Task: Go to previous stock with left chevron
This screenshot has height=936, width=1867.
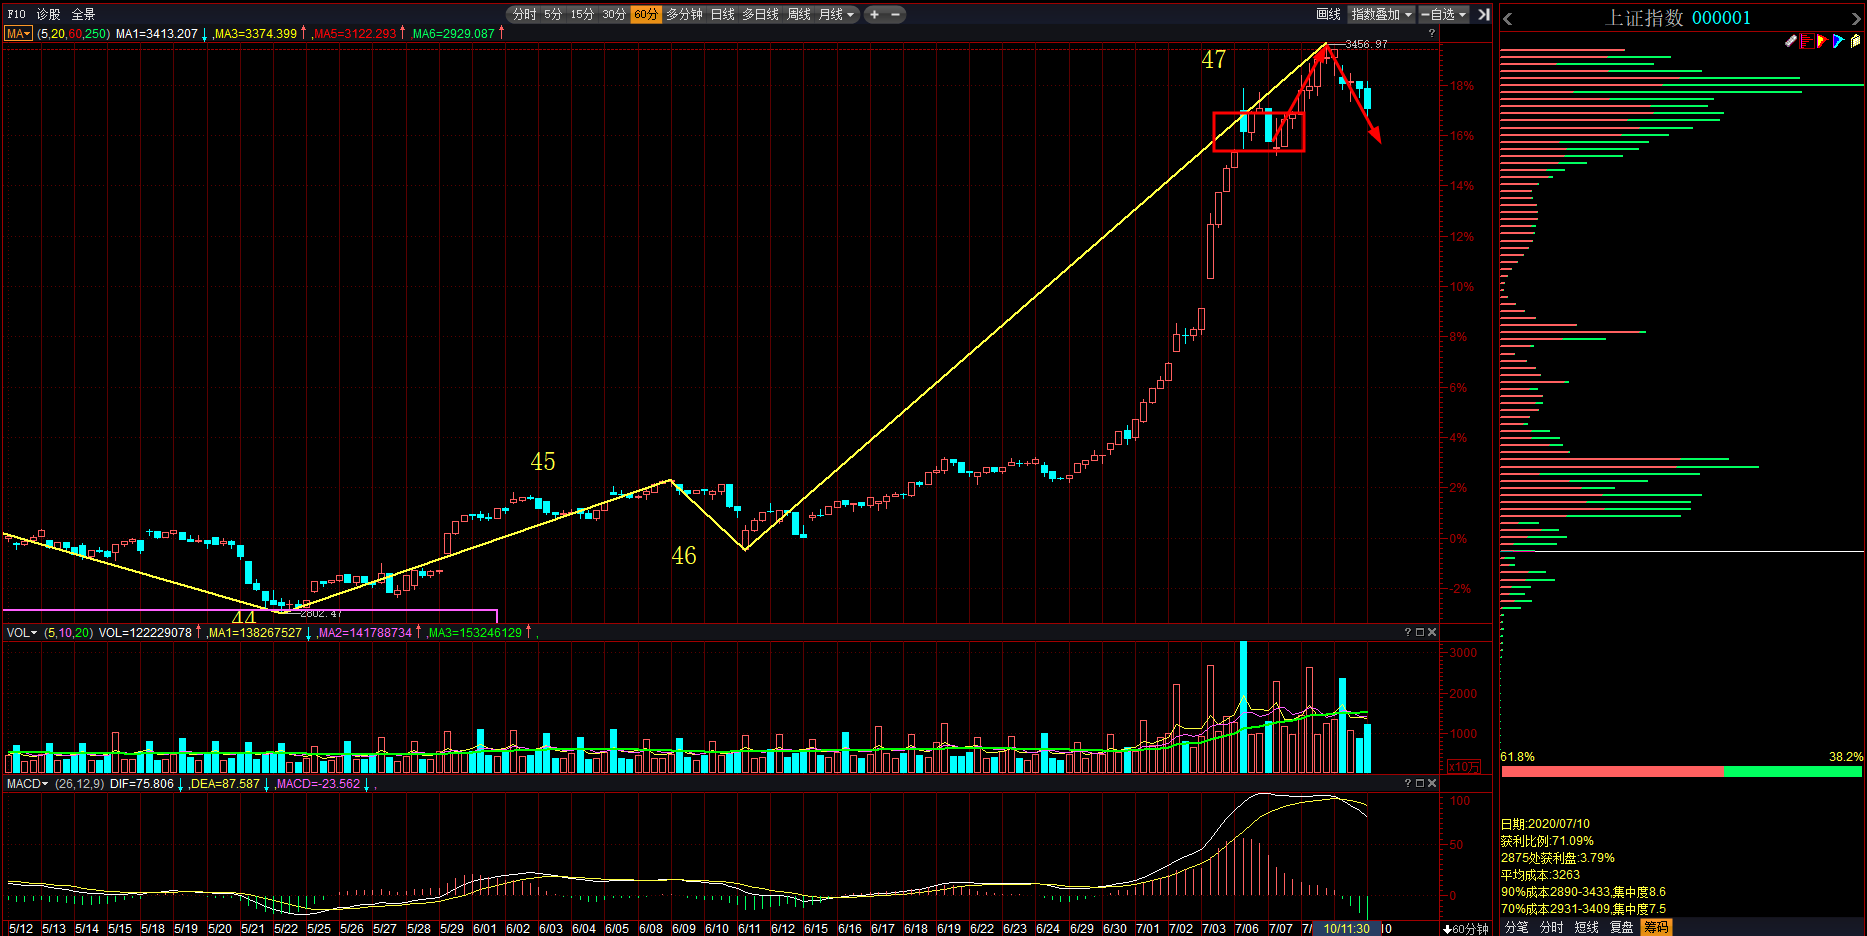Action: point(1508,18)
